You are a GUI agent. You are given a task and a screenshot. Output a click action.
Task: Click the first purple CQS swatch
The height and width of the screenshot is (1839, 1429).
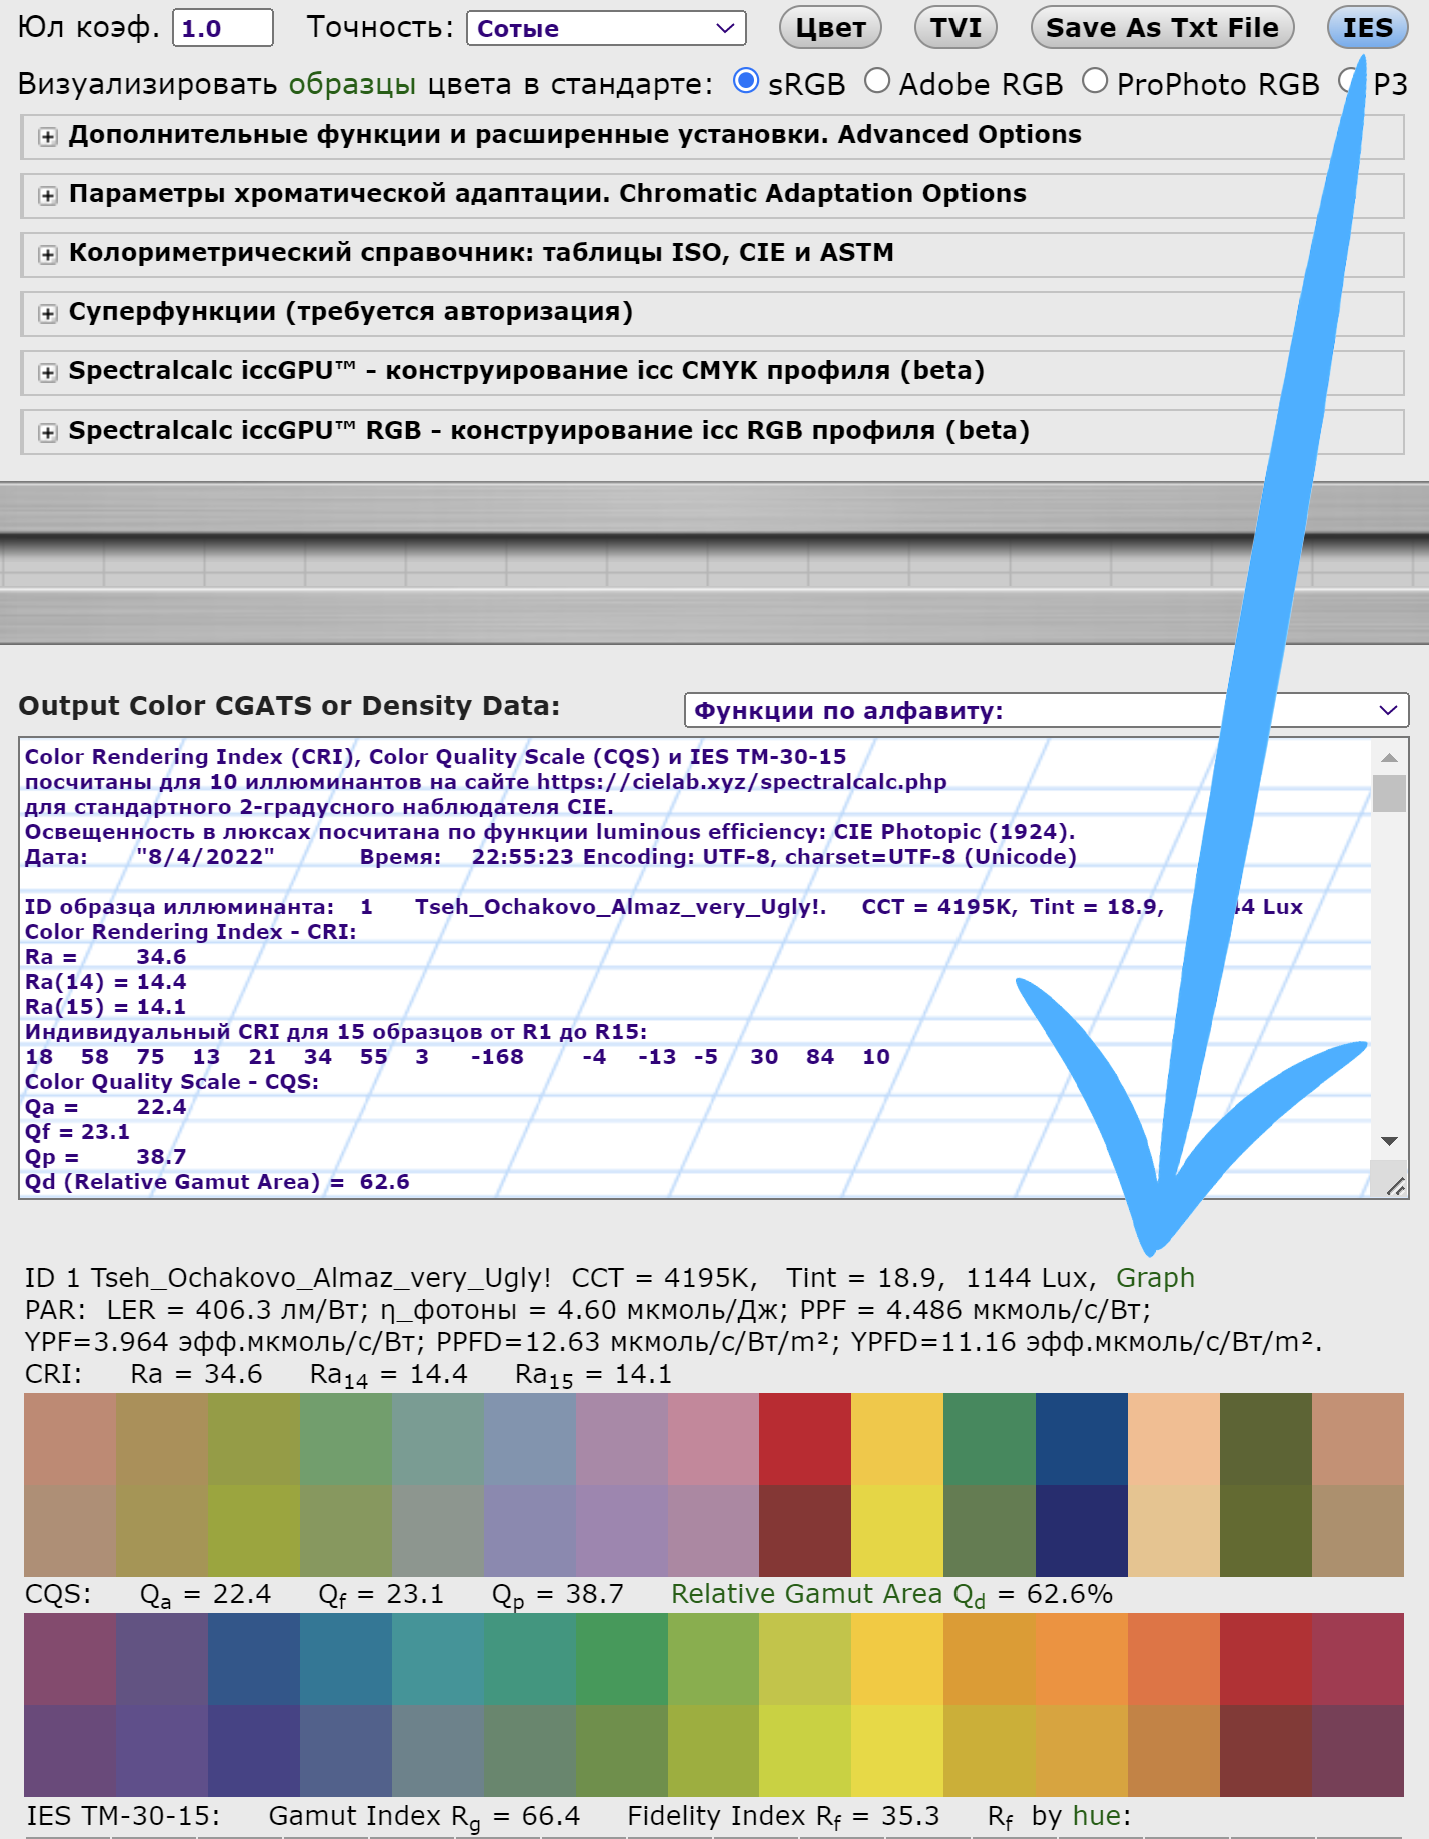pos(70,1659)
